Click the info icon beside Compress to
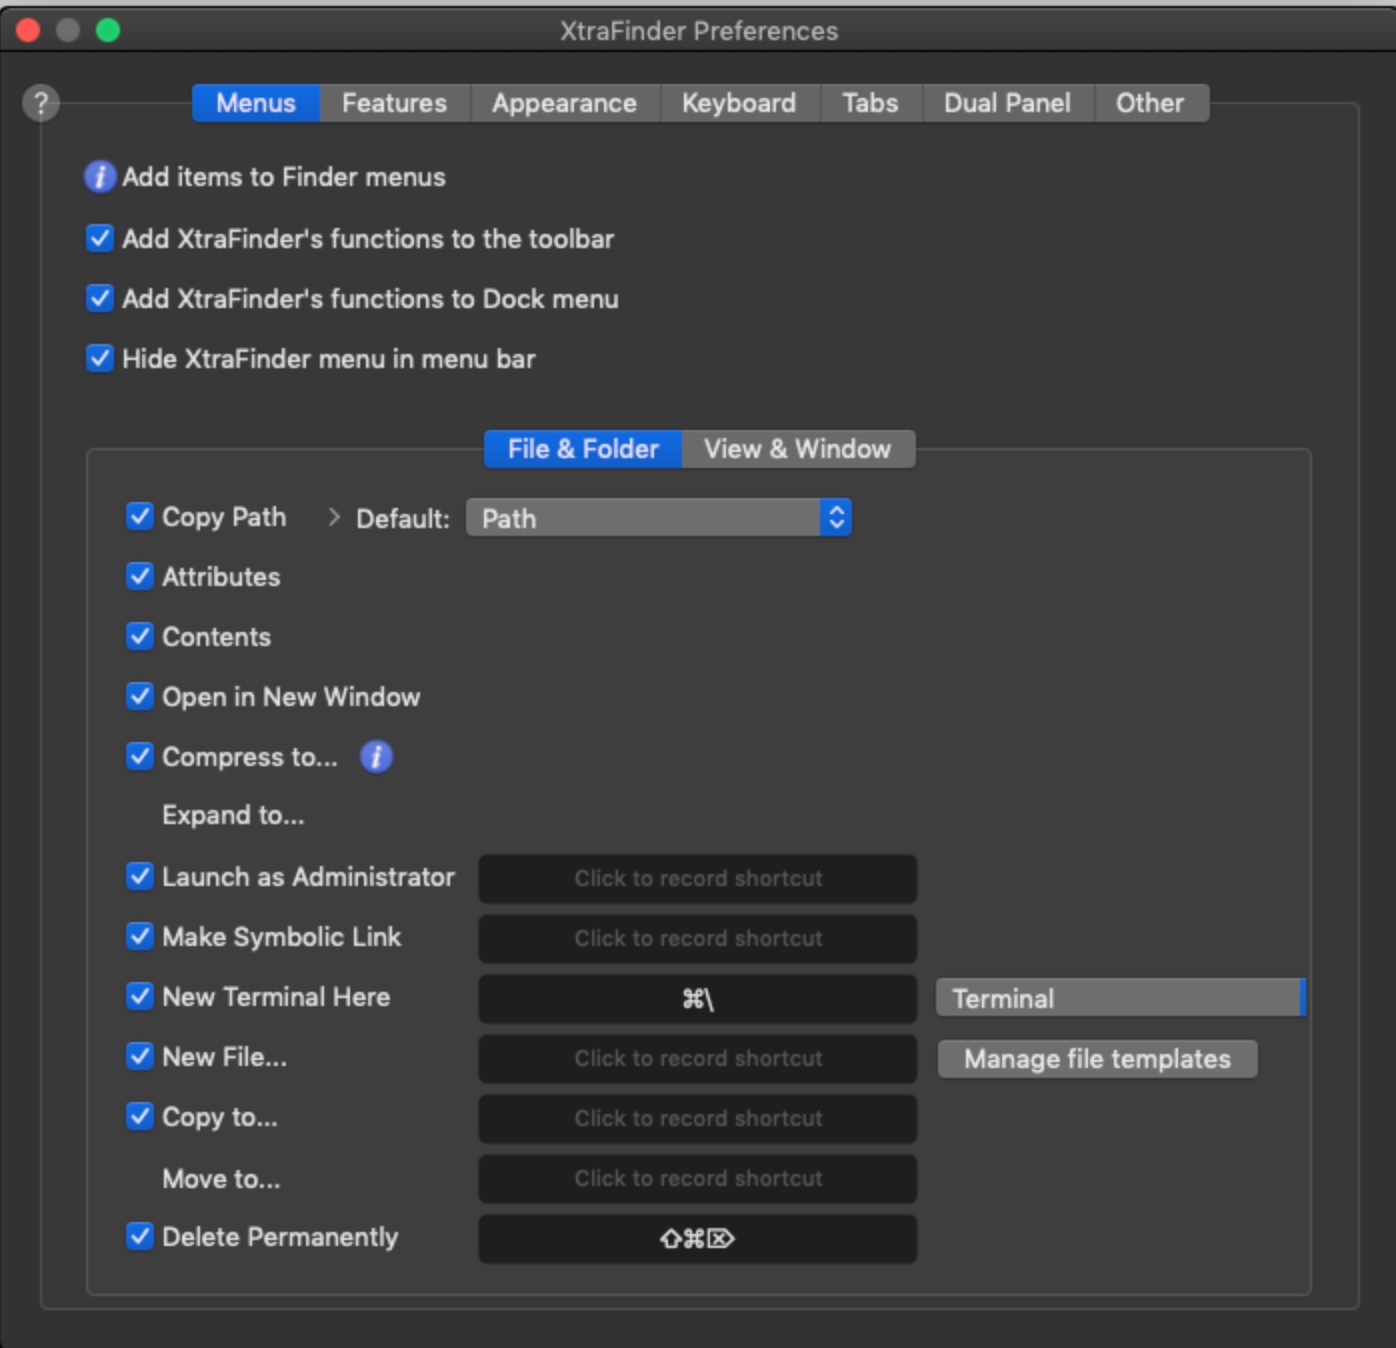Image resolution: width=1396 pixels, height=1348 pixels. pyautogui.click(x=376, y=757)
